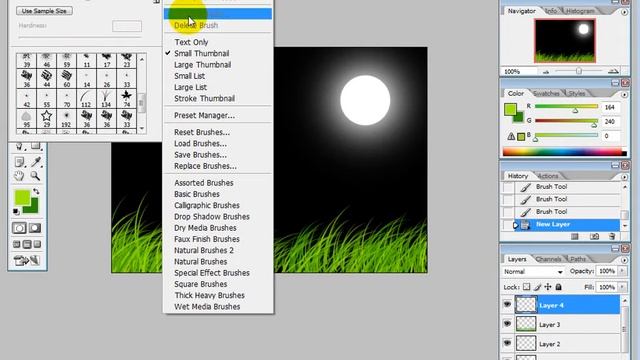This screenshot has width=640, height=360.
Task: Select Wet Media Brushes set
Action: coord(207,307)
